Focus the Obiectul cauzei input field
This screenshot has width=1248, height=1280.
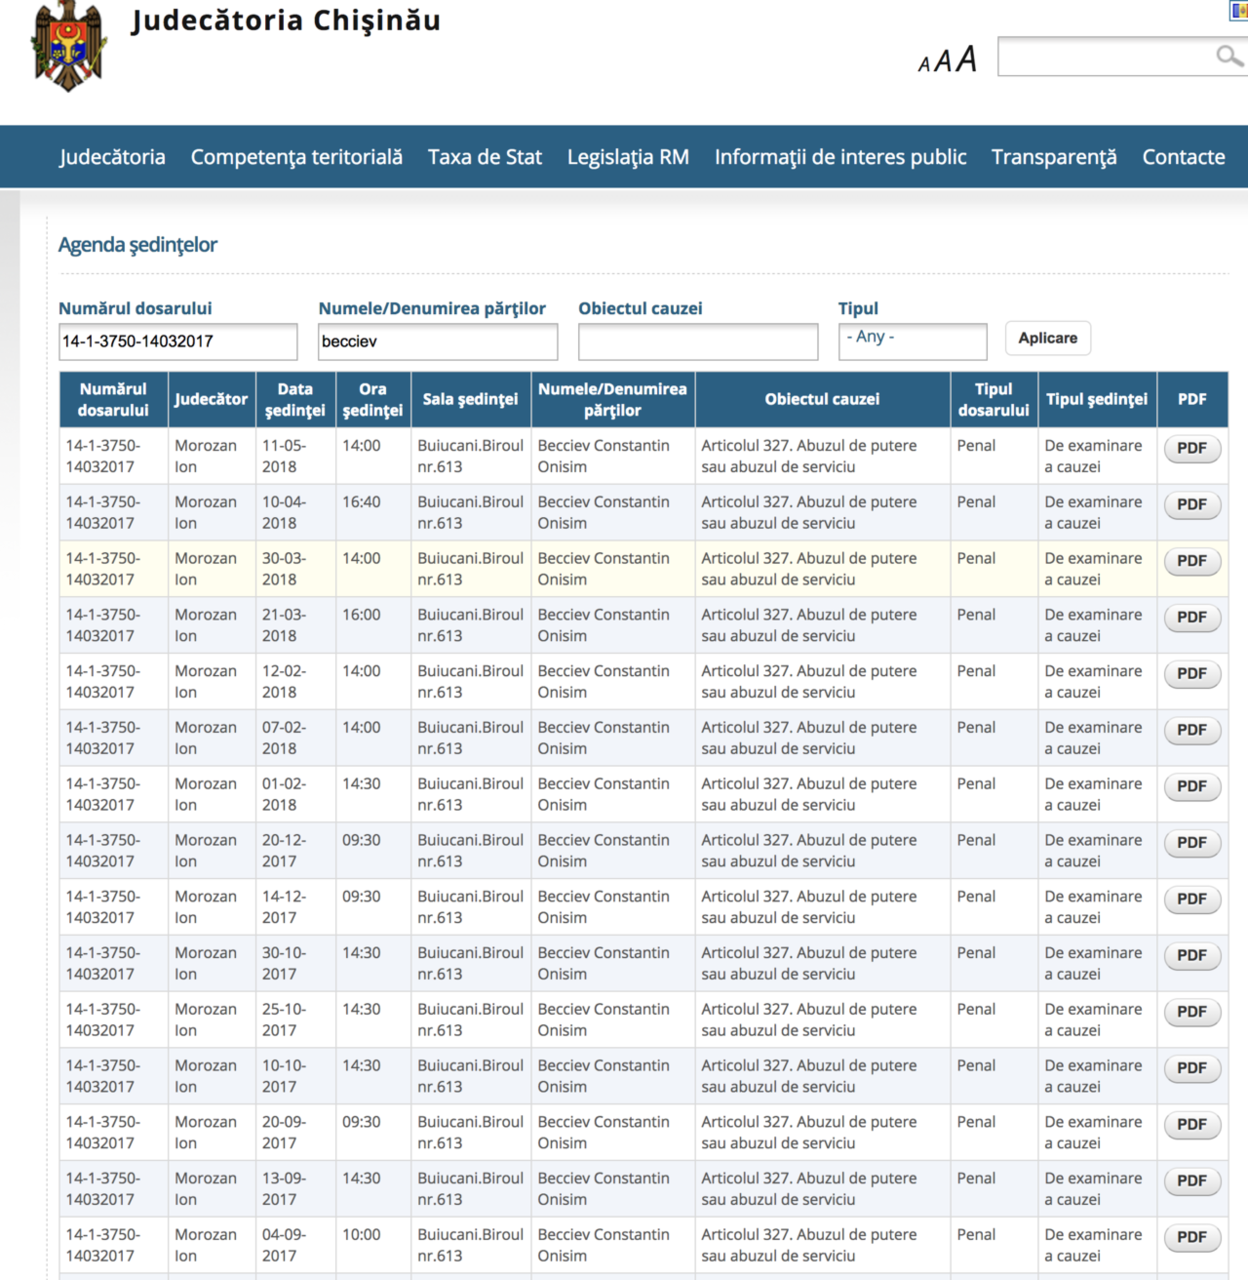click(x=698, y=341)
